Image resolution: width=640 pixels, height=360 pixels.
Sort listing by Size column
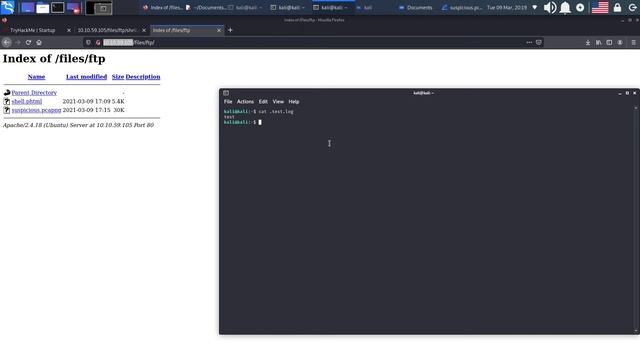118,77
